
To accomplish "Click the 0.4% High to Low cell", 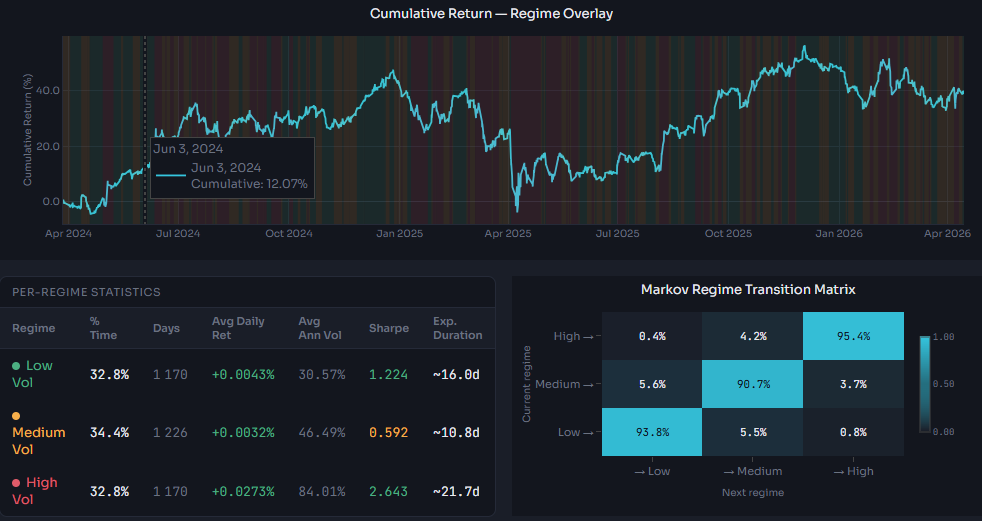I will pos(652,336).
